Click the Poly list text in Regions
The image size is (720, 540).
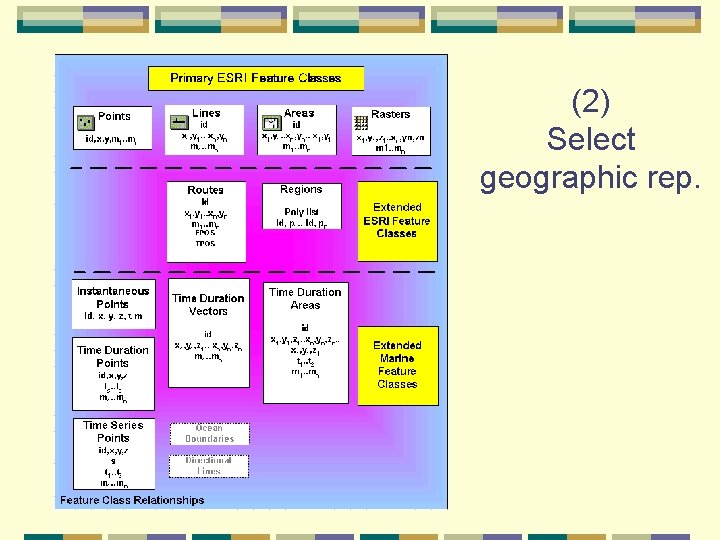[x=301, y=212]
